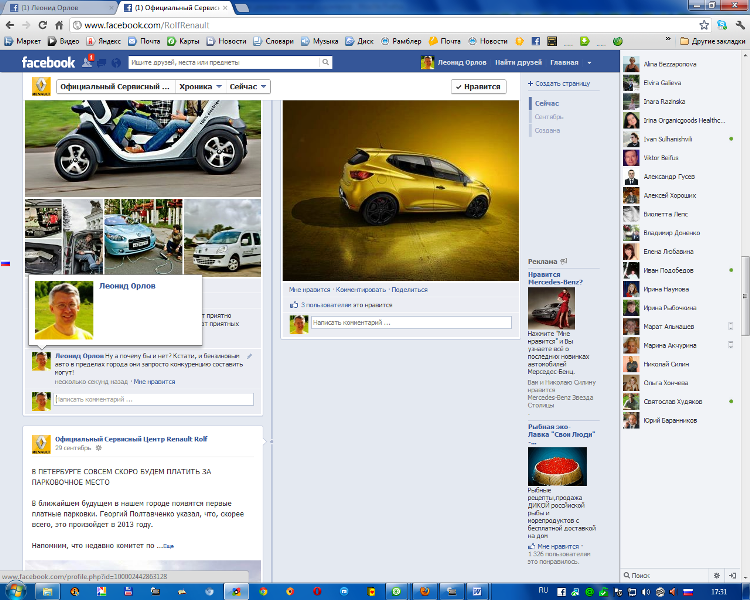750x600 pixels.
Task: Open the yellow Renault Clio photo
Action: [401, 190]
